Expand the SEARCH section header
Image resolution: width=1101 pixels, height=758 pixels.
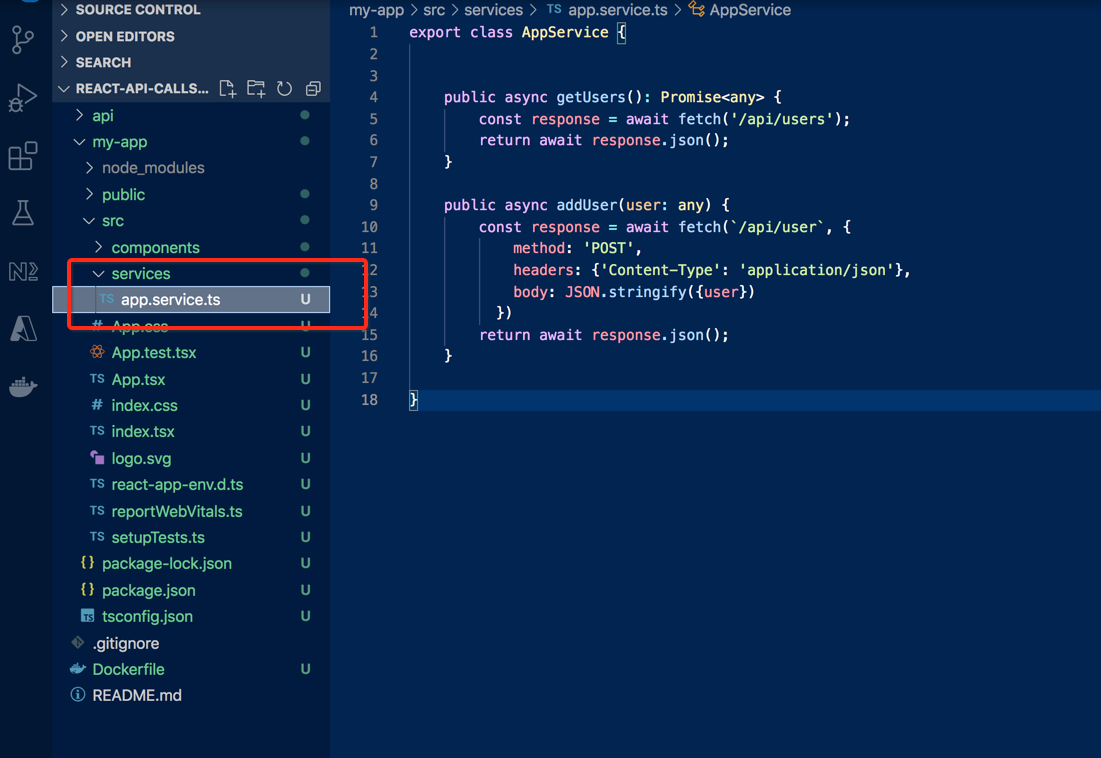pyautogui.click(x=105, y=62)
